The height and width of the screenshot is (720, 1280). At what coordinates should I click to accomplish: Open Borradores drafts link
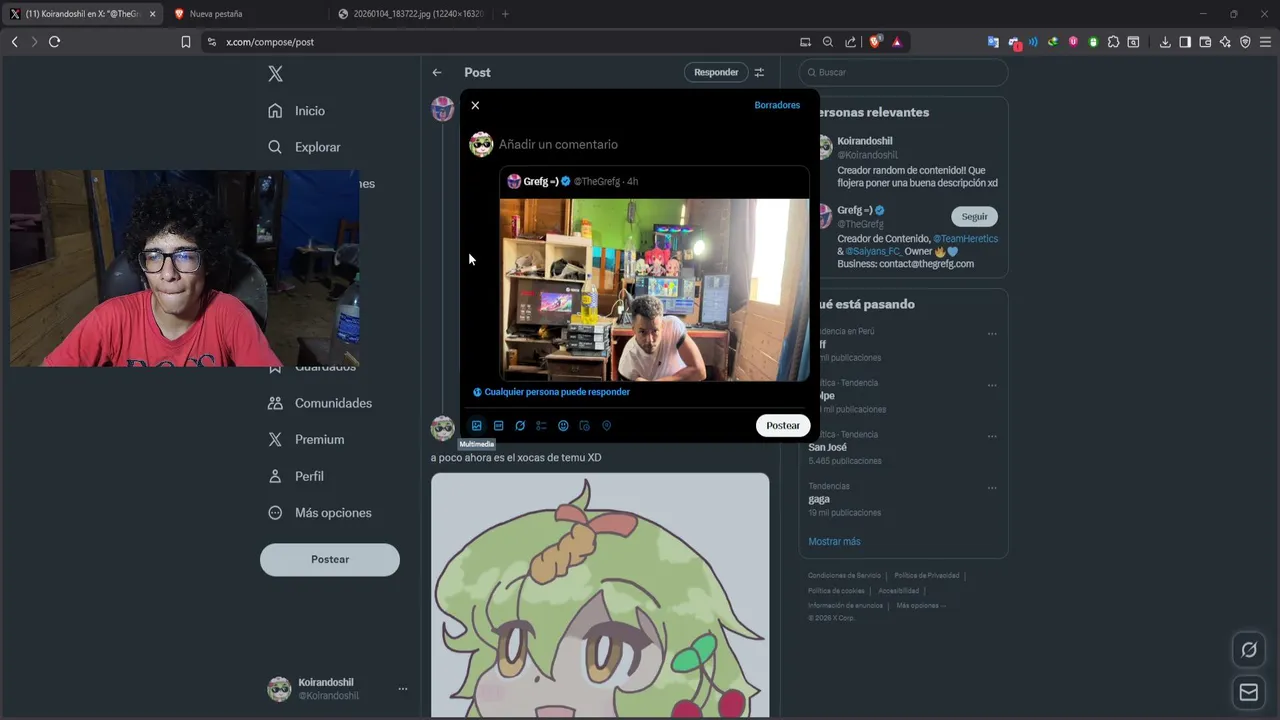[x=777, y=105]
